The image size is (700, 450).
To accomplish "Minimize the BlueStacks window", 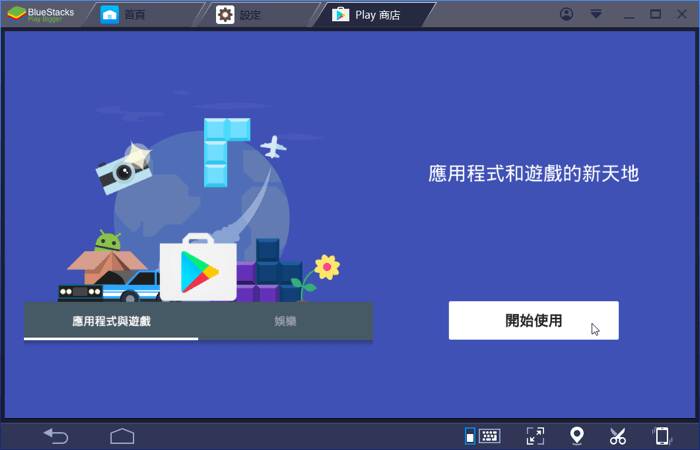I will [x=629, y=15].
